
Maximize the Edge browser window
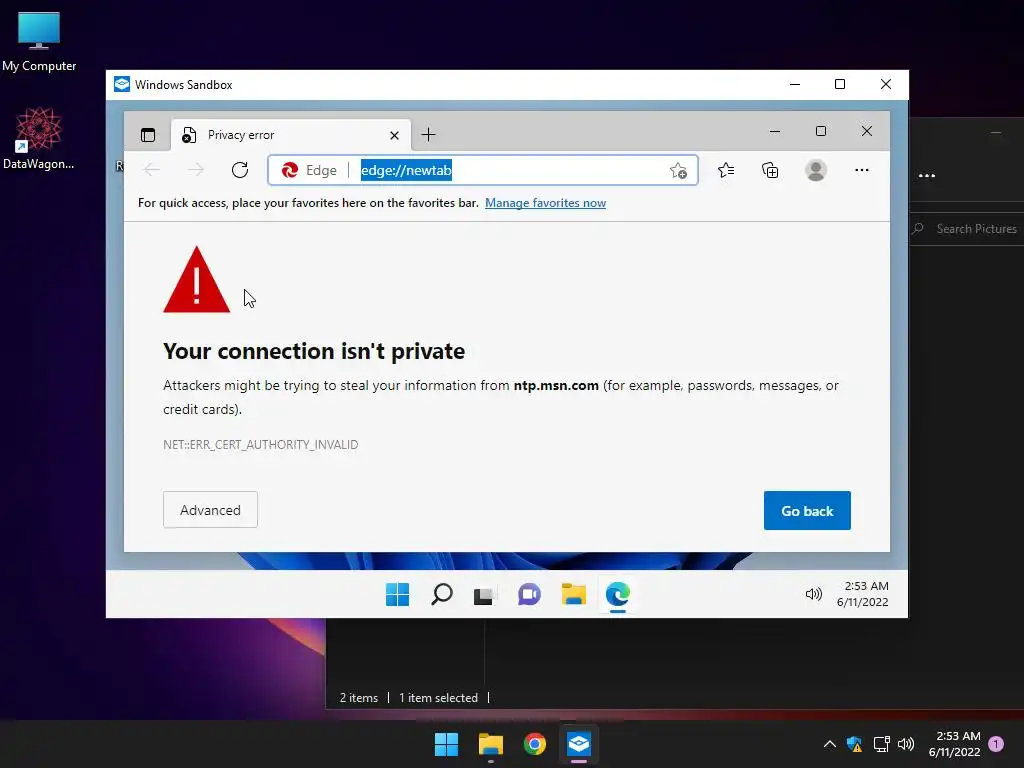point(821,131)
